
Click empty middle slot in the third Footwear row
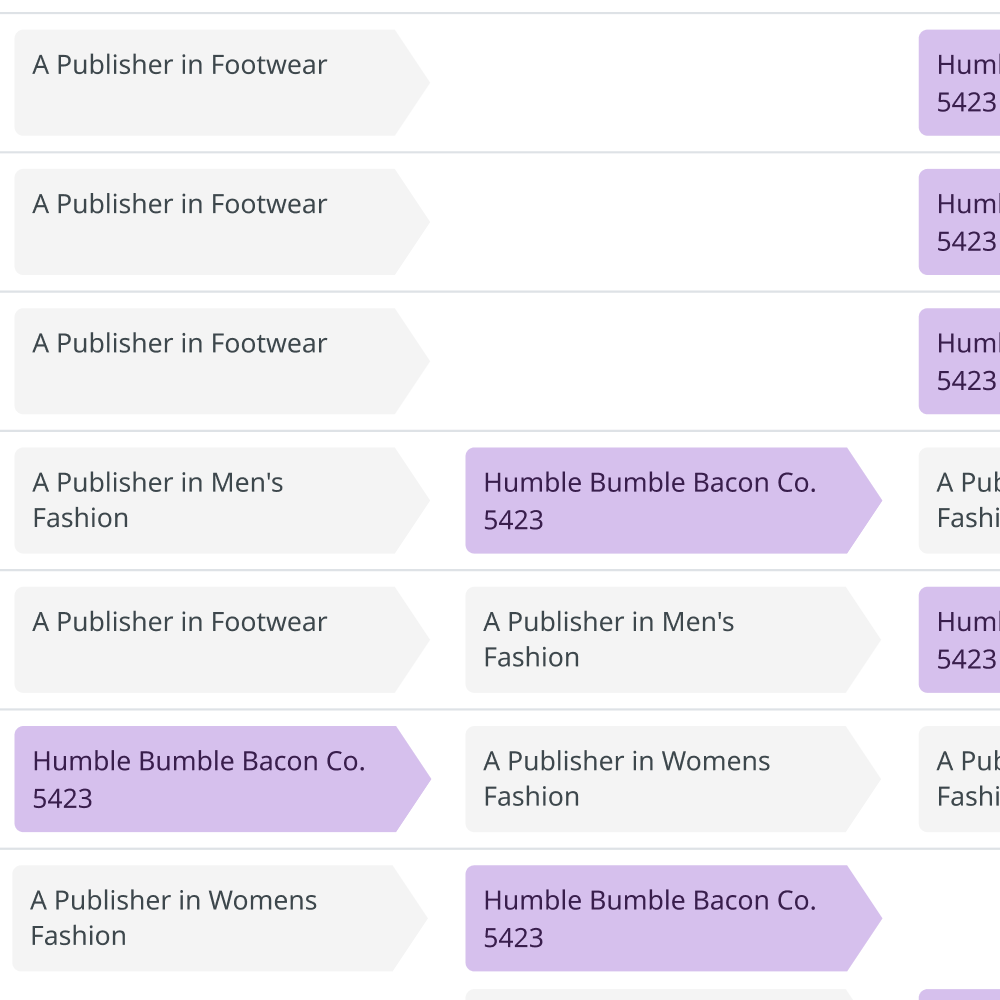pyautogui.click(x=670, y=361)
